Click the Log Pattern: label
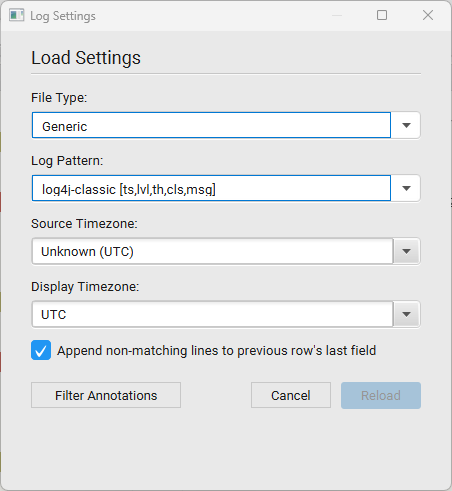This screenshot has width=452, height=491. tap(67, 161)
